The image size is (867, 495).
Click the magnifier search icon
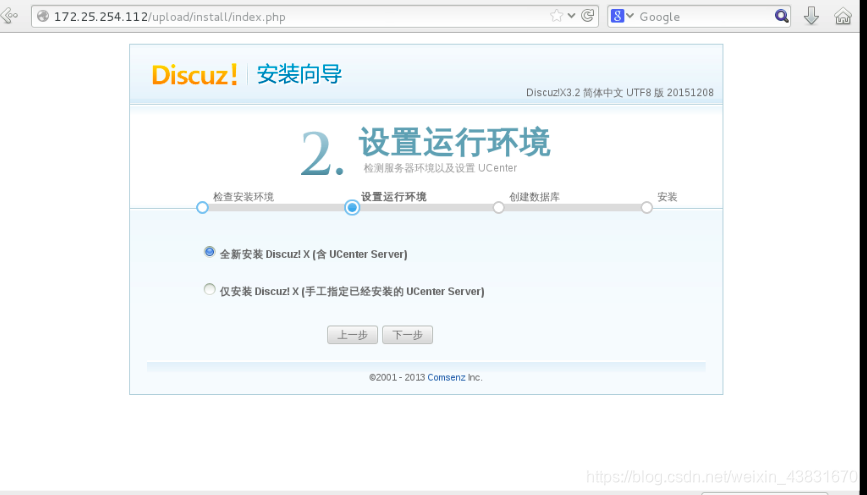(x=781, y=16)
